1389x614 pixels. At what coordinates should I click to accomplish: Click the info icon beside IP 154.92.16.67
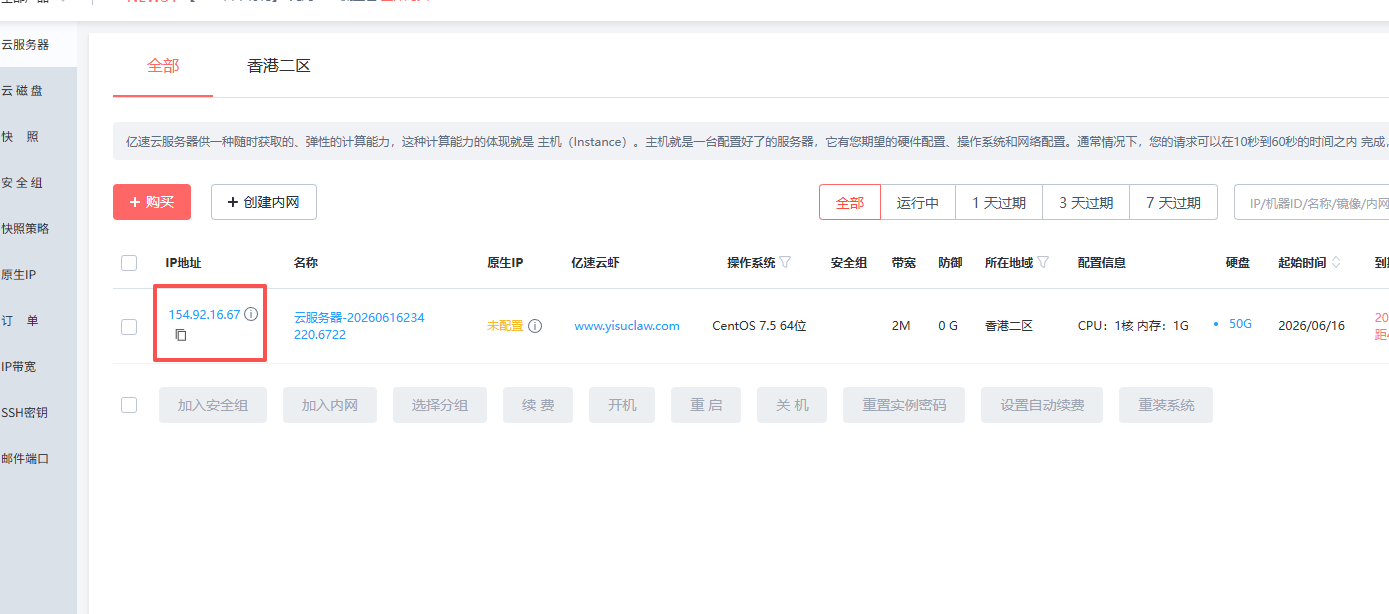(251, 314)
